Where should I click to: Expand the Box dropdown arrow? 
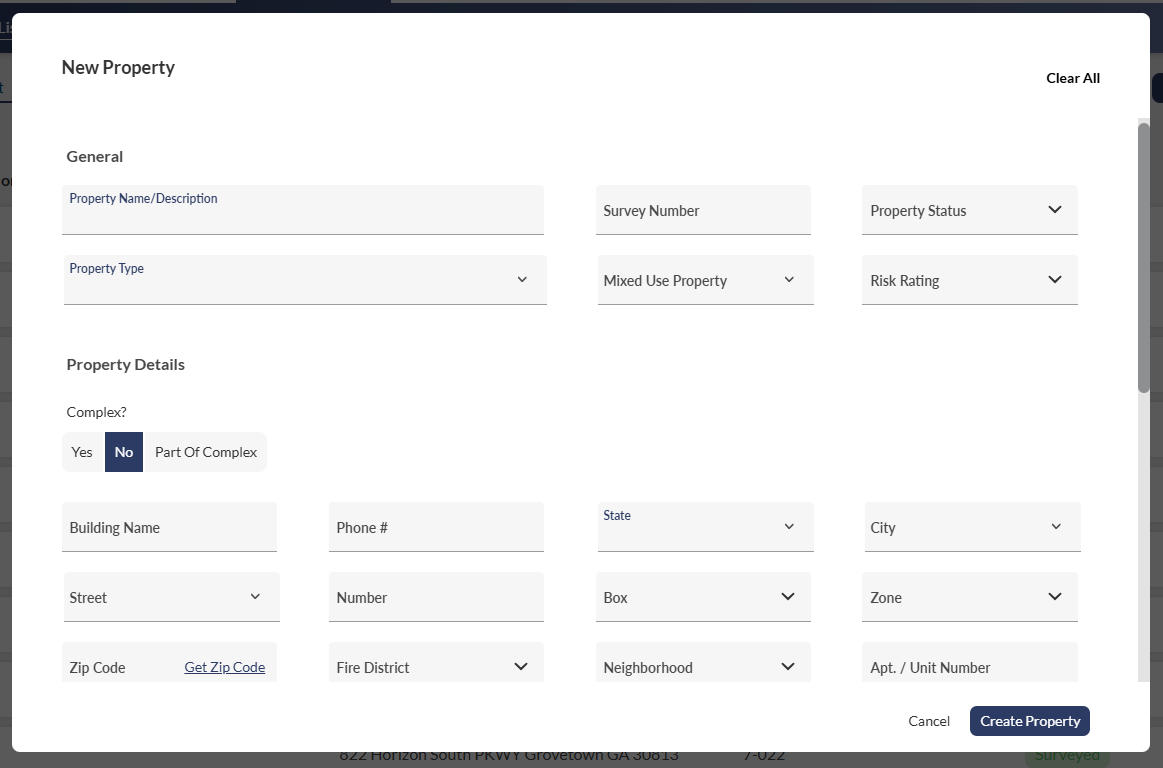(788, 597)
